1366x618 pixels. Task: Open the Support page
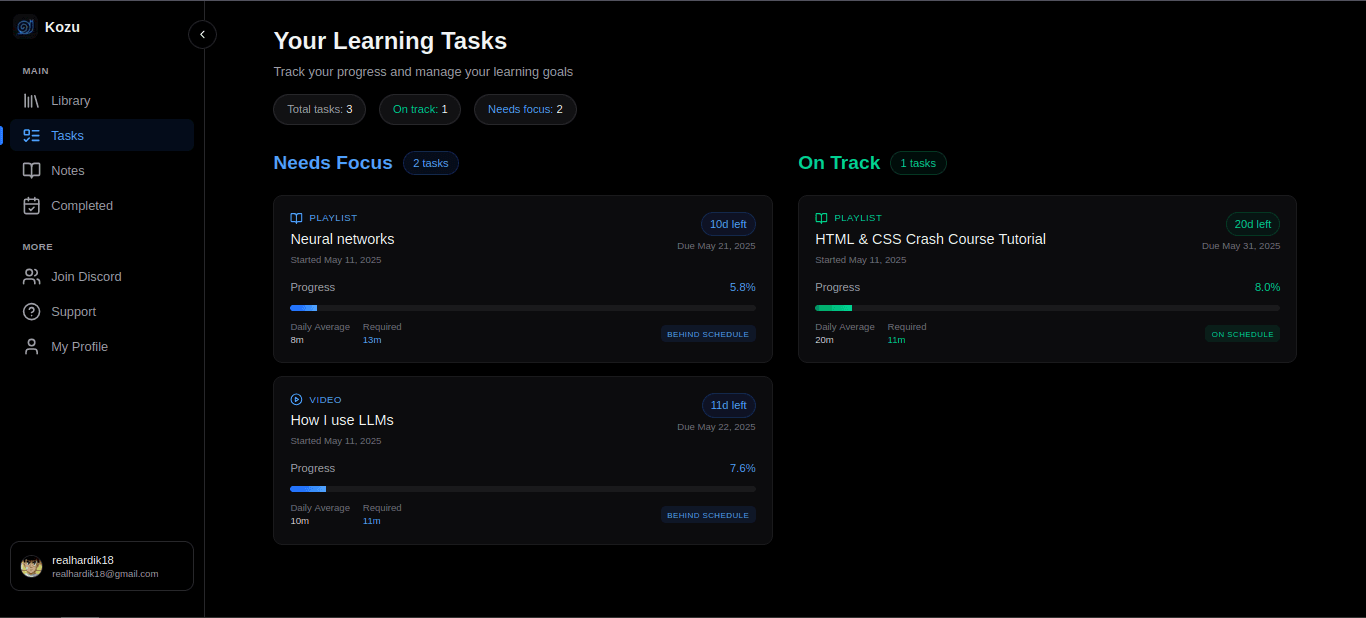point(74,311)
